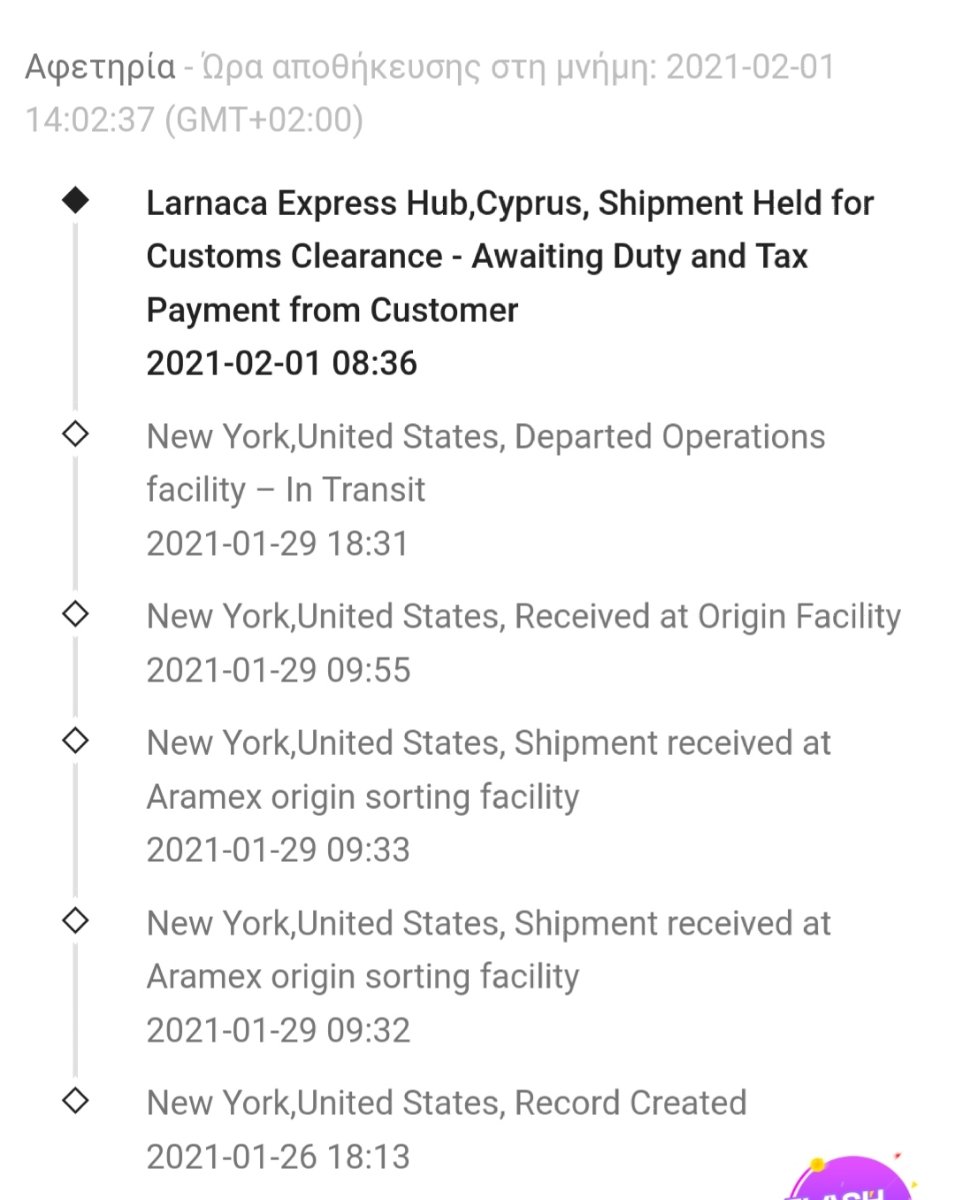Tap the 2021-01-26 18:13 timestamp
Viewport: 955px width, 1200px height.
(278, 1157)
